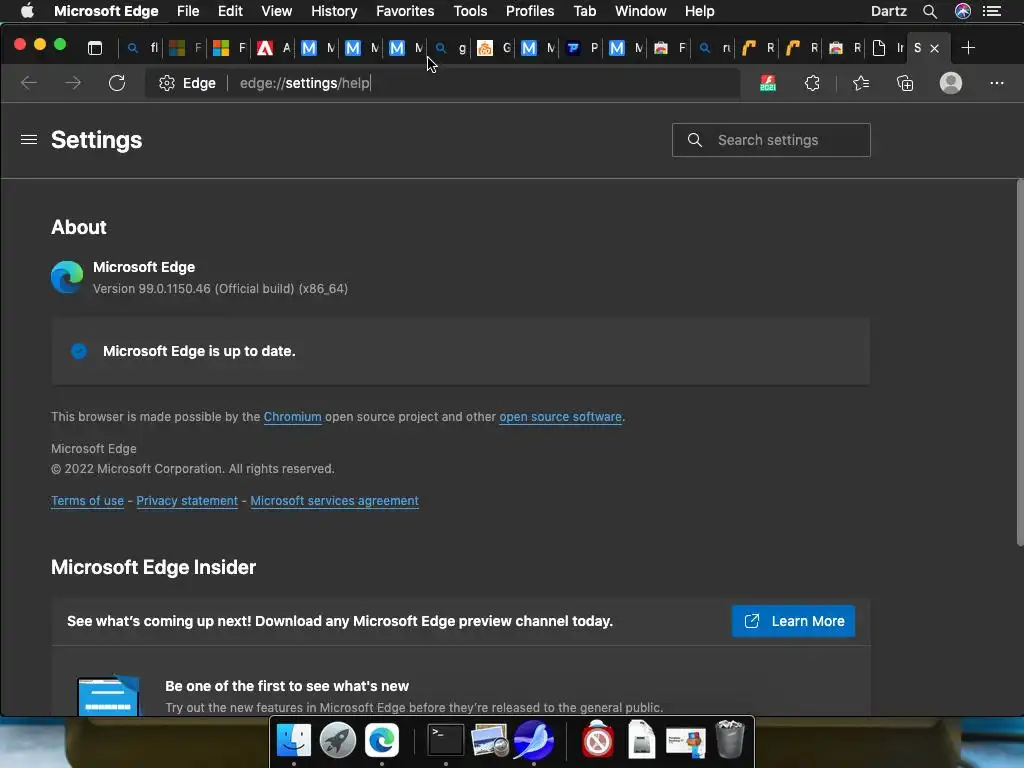Close the current Settings tab

coord(935,48)
